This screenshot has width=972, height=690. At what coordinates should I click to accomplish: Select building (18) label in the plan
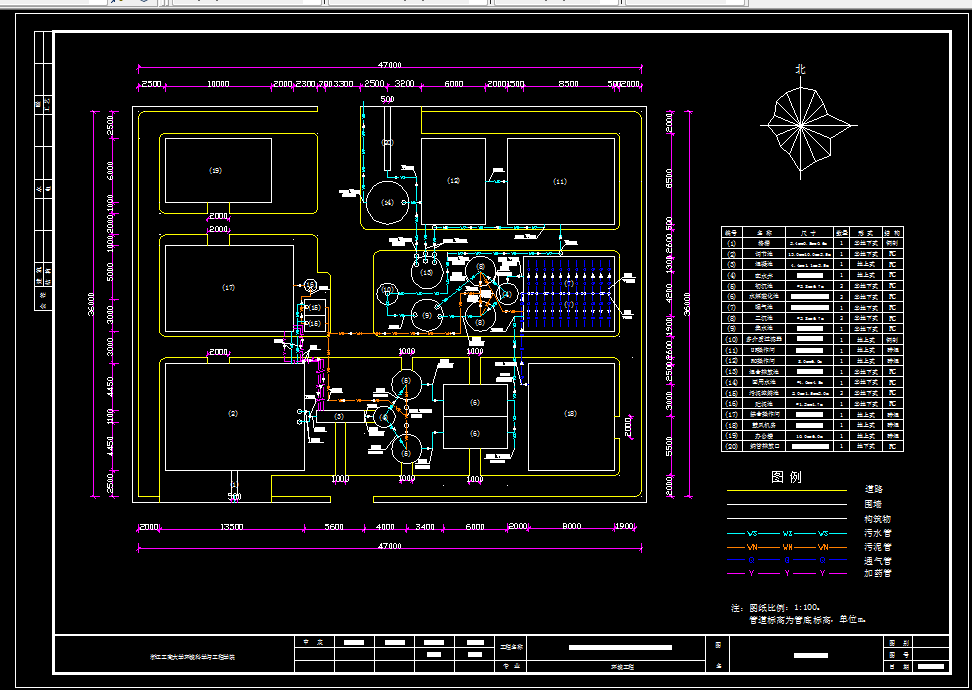[x=570, y=413]
